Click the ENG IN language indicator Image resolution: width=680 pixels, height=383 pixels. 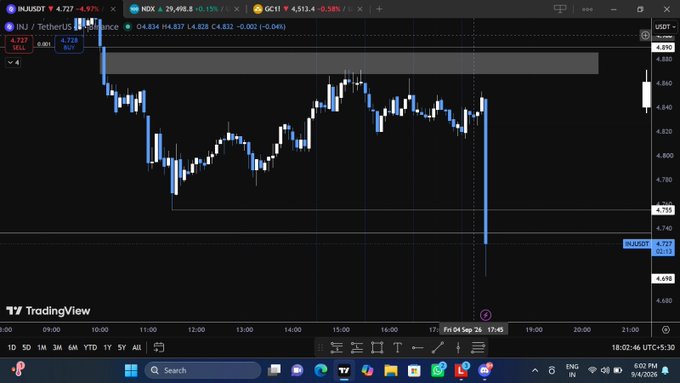[x=572, y=370]
